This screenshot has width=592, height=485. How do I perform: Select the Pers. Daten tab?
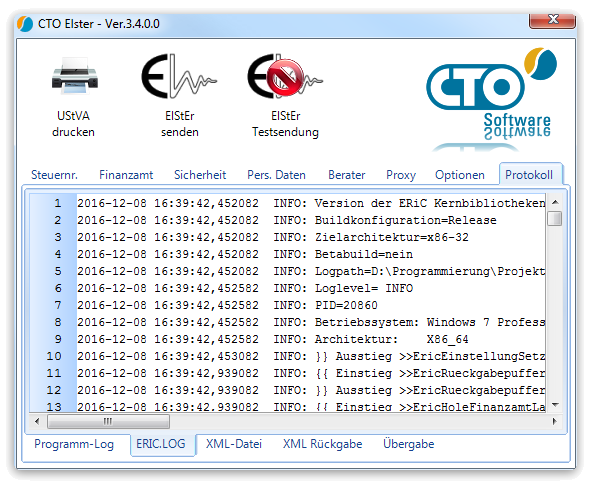pos(276,175)
